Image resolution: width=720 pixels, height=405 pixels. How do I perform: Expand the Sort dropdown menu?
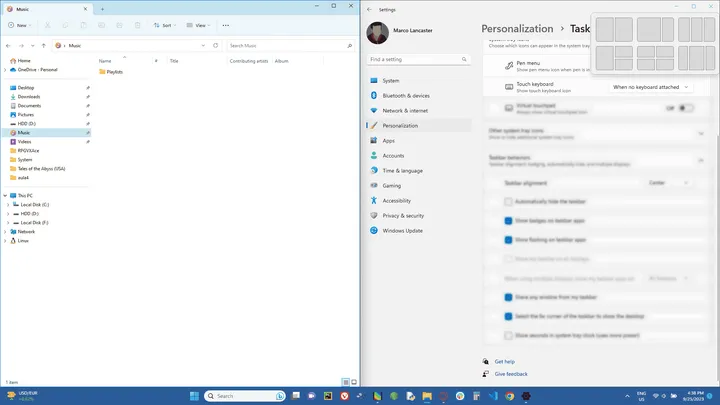[164, 25]
